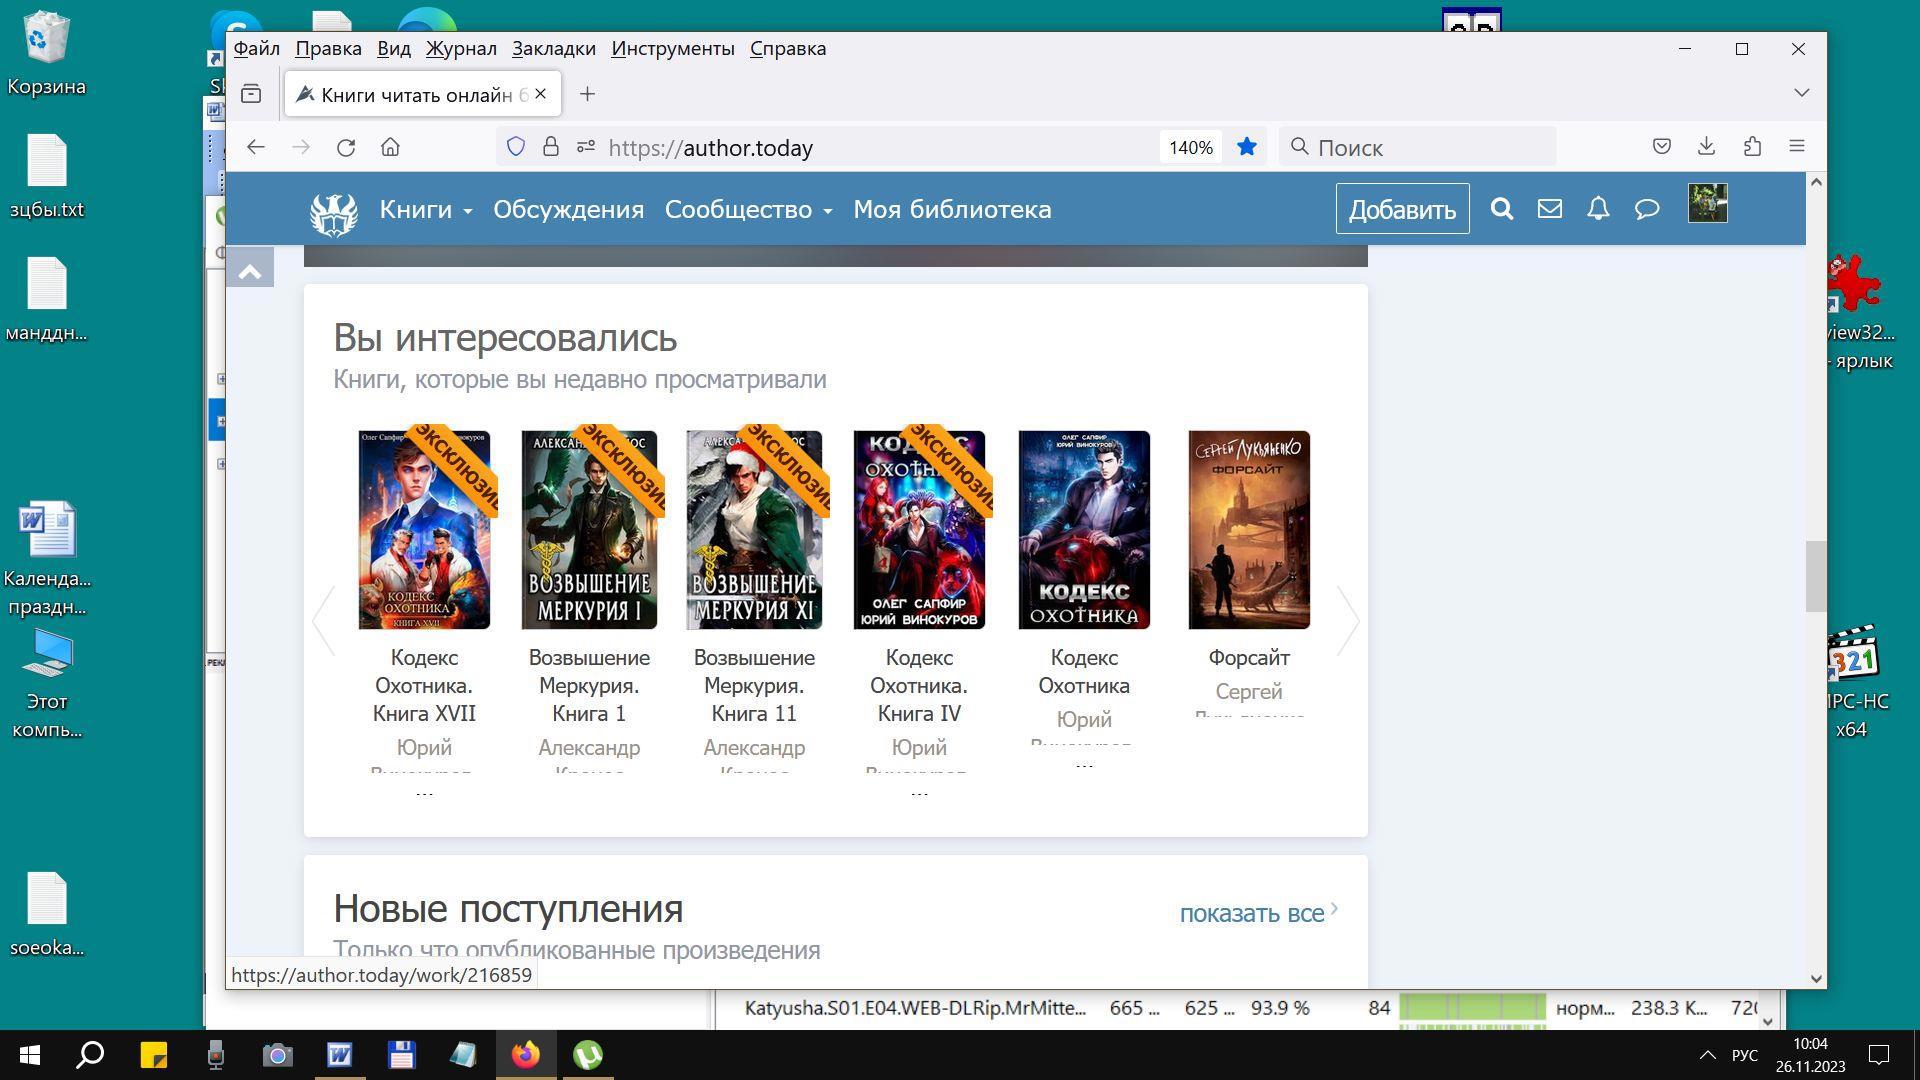The image size is (1920, 1080).
Task: Open Firefox extensions puzzle icon
Action: 1752,147
